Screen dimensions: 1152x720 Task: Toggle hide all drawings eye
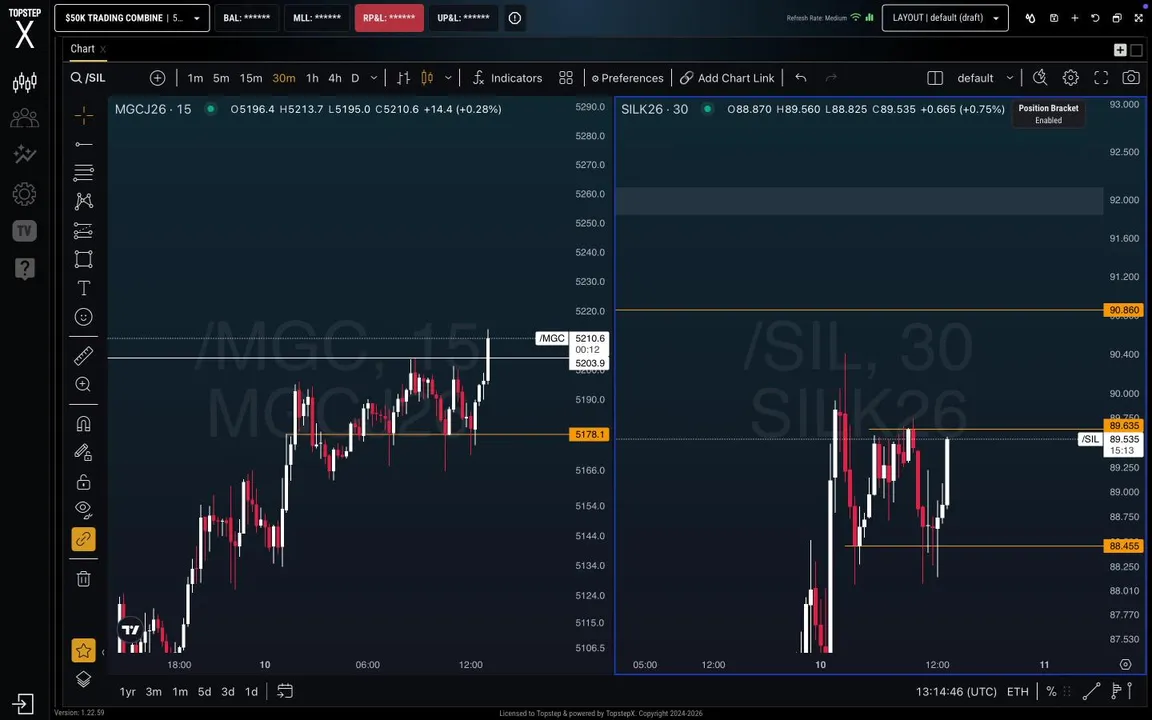[x=84, y=509]
